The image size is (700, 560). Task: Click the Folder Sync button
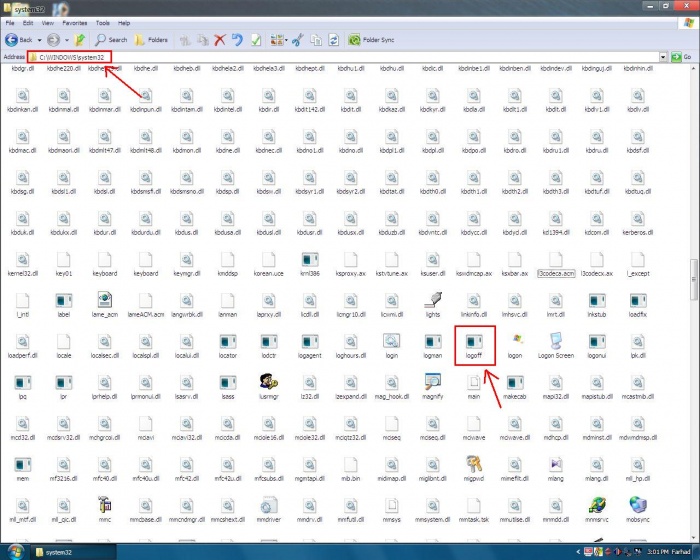click(371, 40)
